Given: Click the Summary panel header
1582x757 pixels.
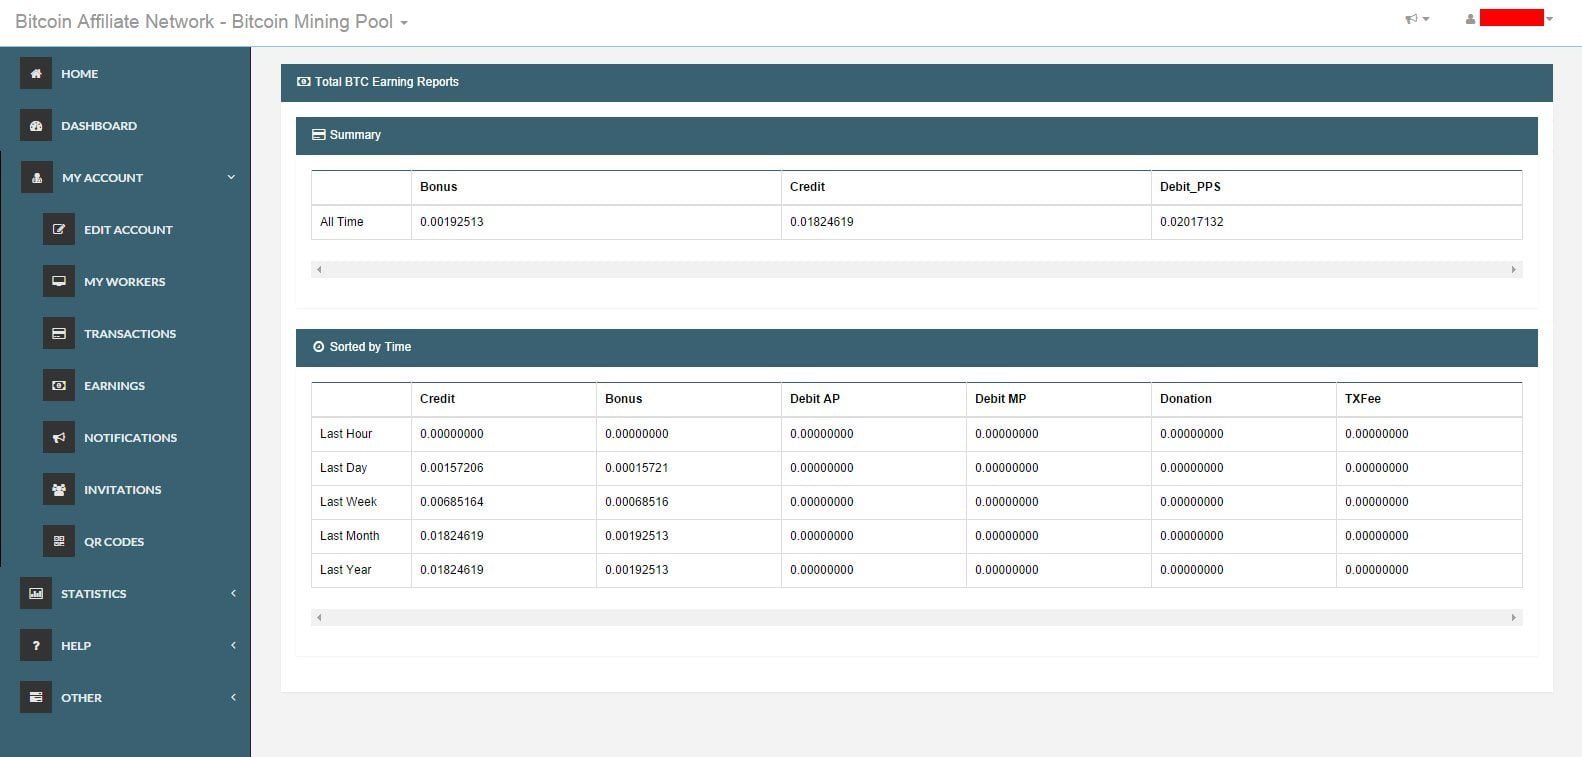Looking at the screenshot, I should click(916, 135).
